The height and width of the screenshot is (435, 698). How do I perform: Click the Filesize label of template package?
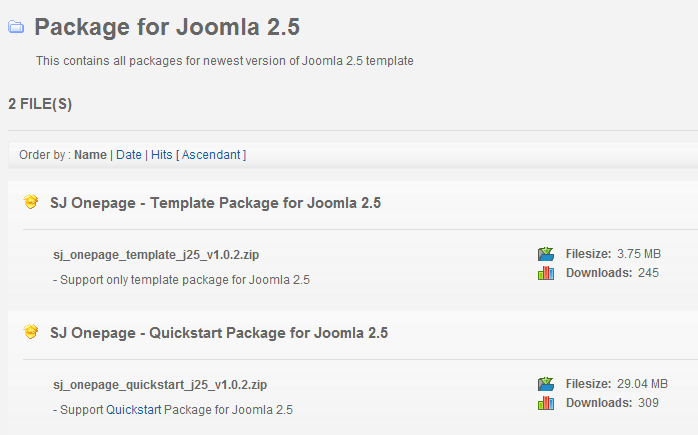[588, 254]
